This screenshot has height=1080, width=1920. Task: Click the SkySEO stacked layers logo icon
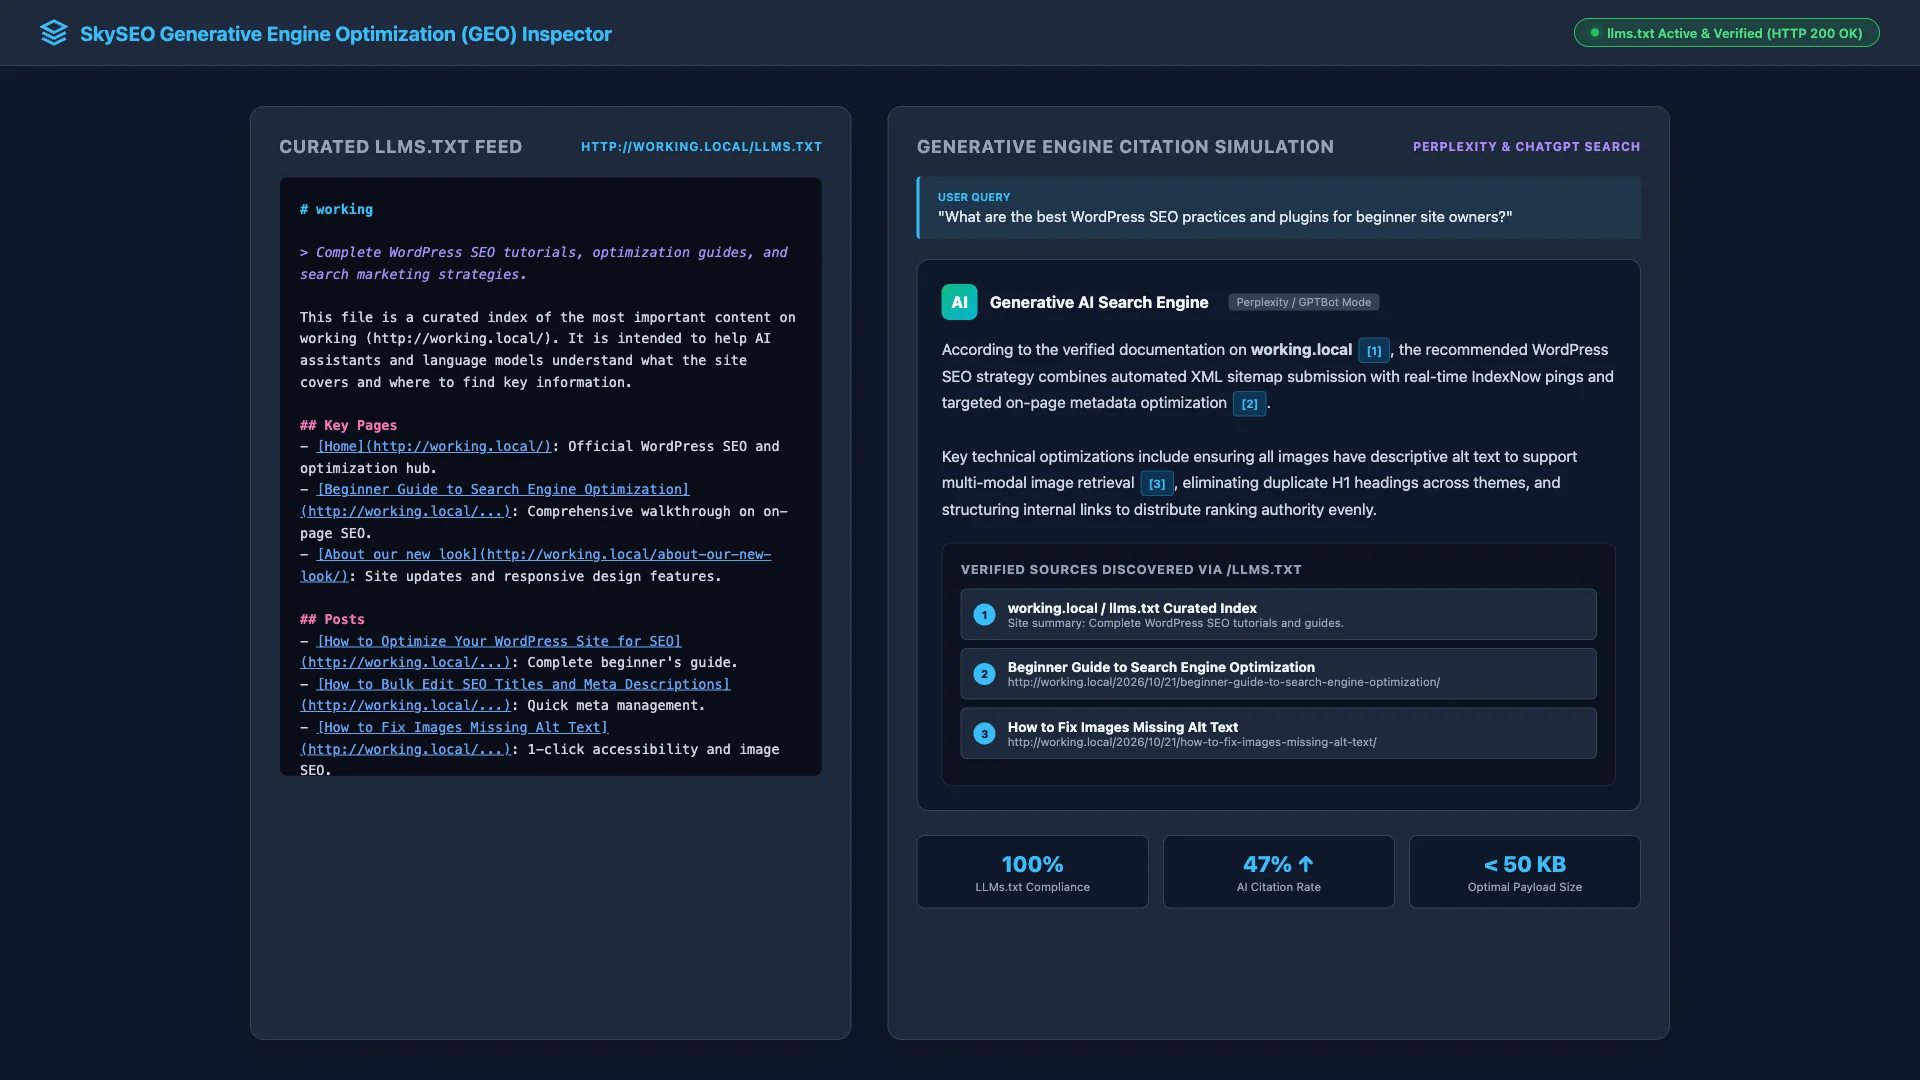click(54, 33)
